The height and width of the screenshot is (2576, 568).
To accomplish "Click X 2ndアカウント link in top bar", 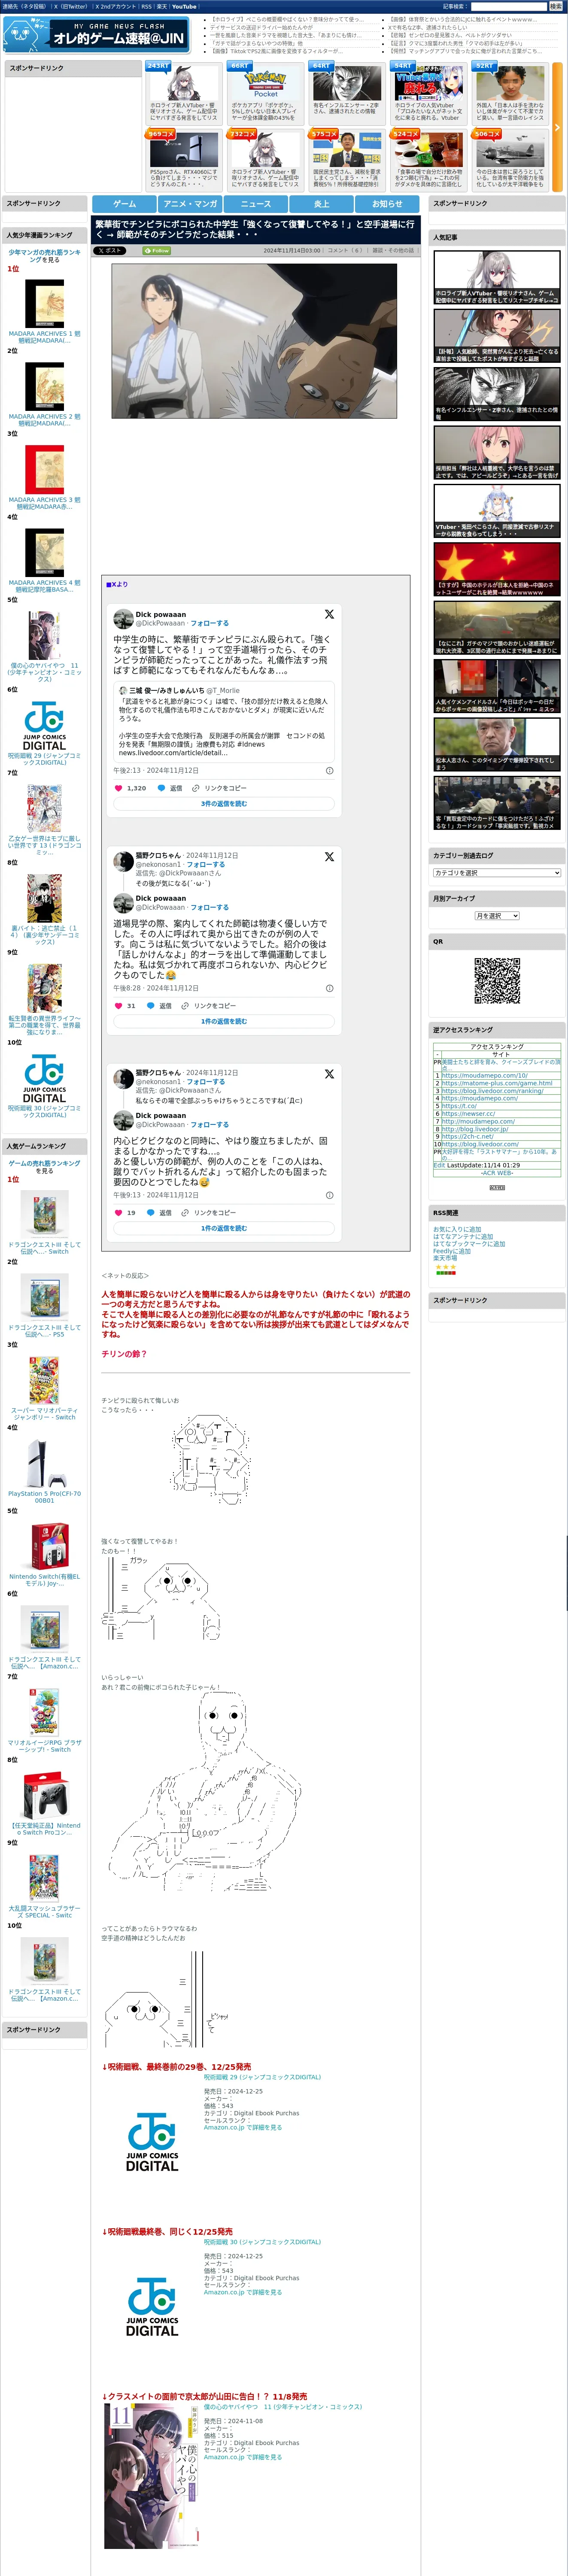I will click(115, 6).
